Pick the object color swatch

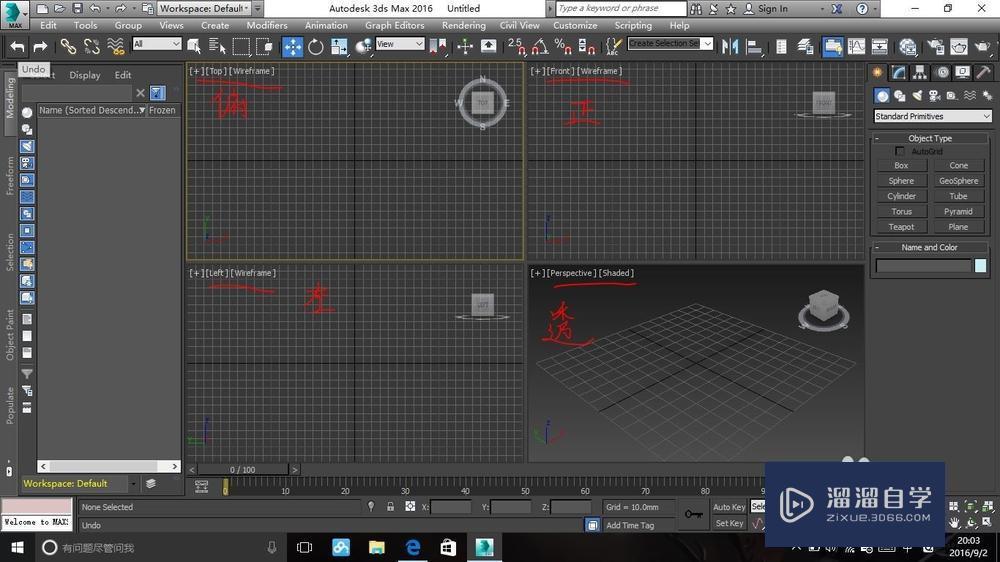tap(980, 266)
